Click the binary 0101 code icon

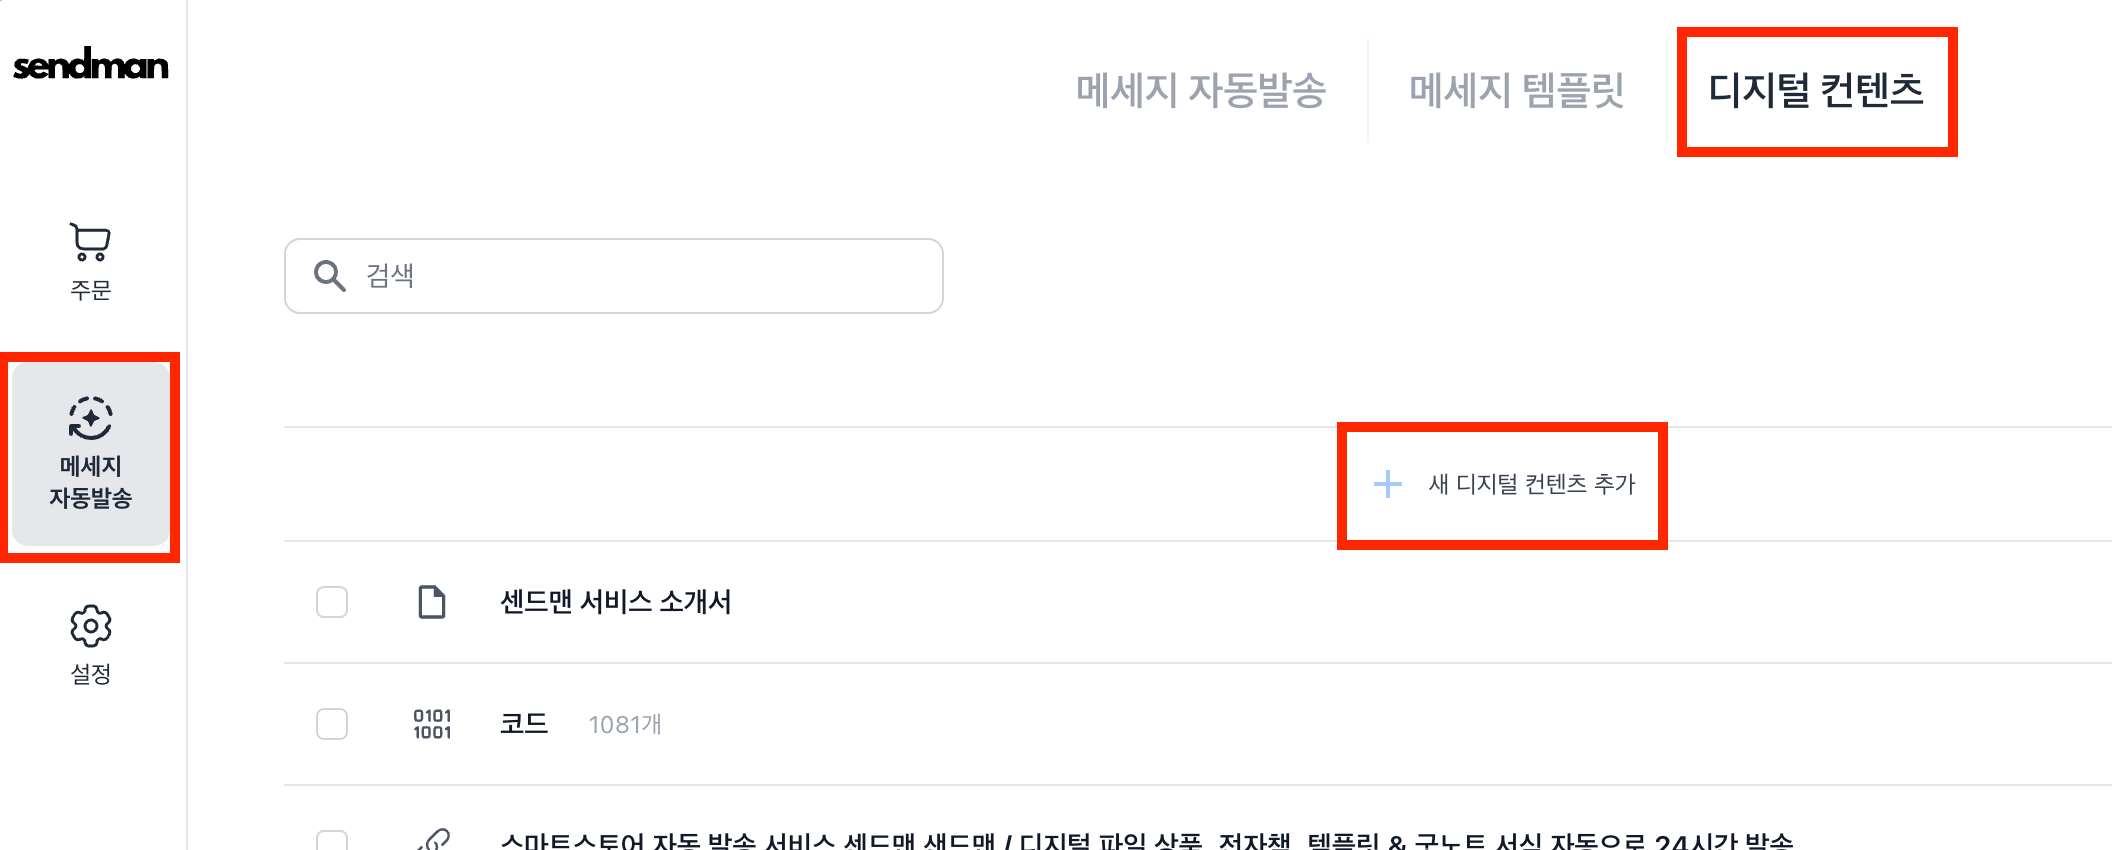pyautogui.click(x=432, y=724)
